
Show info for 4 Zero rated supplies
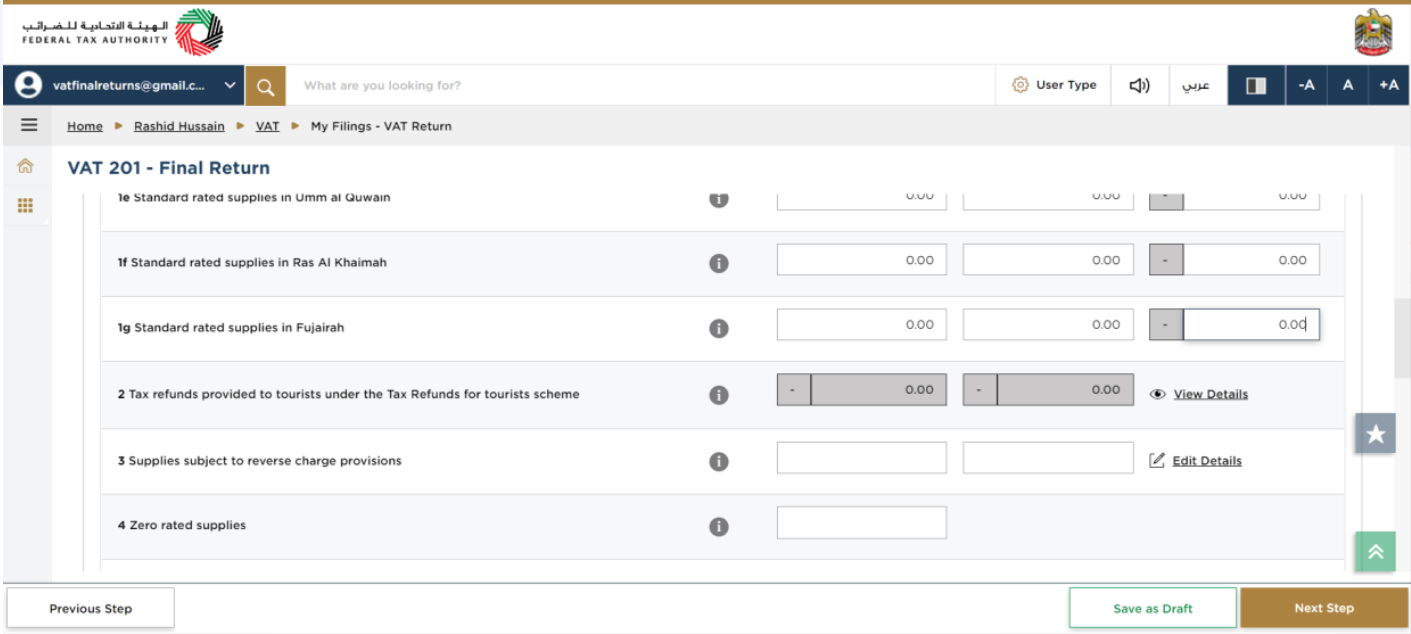point(718,526)
